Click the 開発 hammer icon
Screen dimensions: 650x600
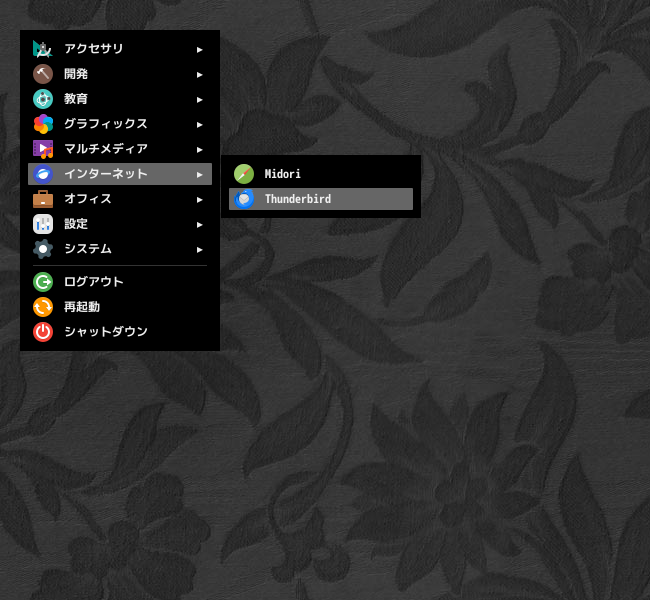(x=43, y=74)
